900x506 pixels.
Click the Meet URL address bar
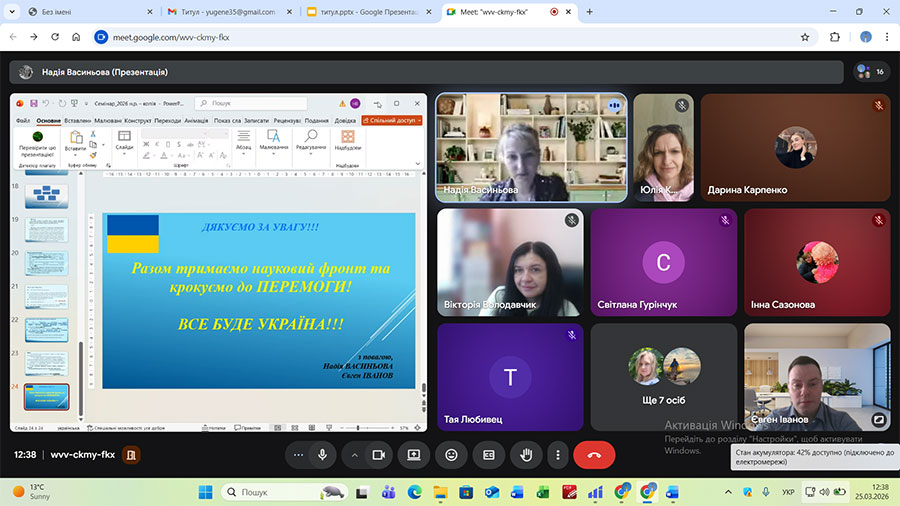coord(400,37)
